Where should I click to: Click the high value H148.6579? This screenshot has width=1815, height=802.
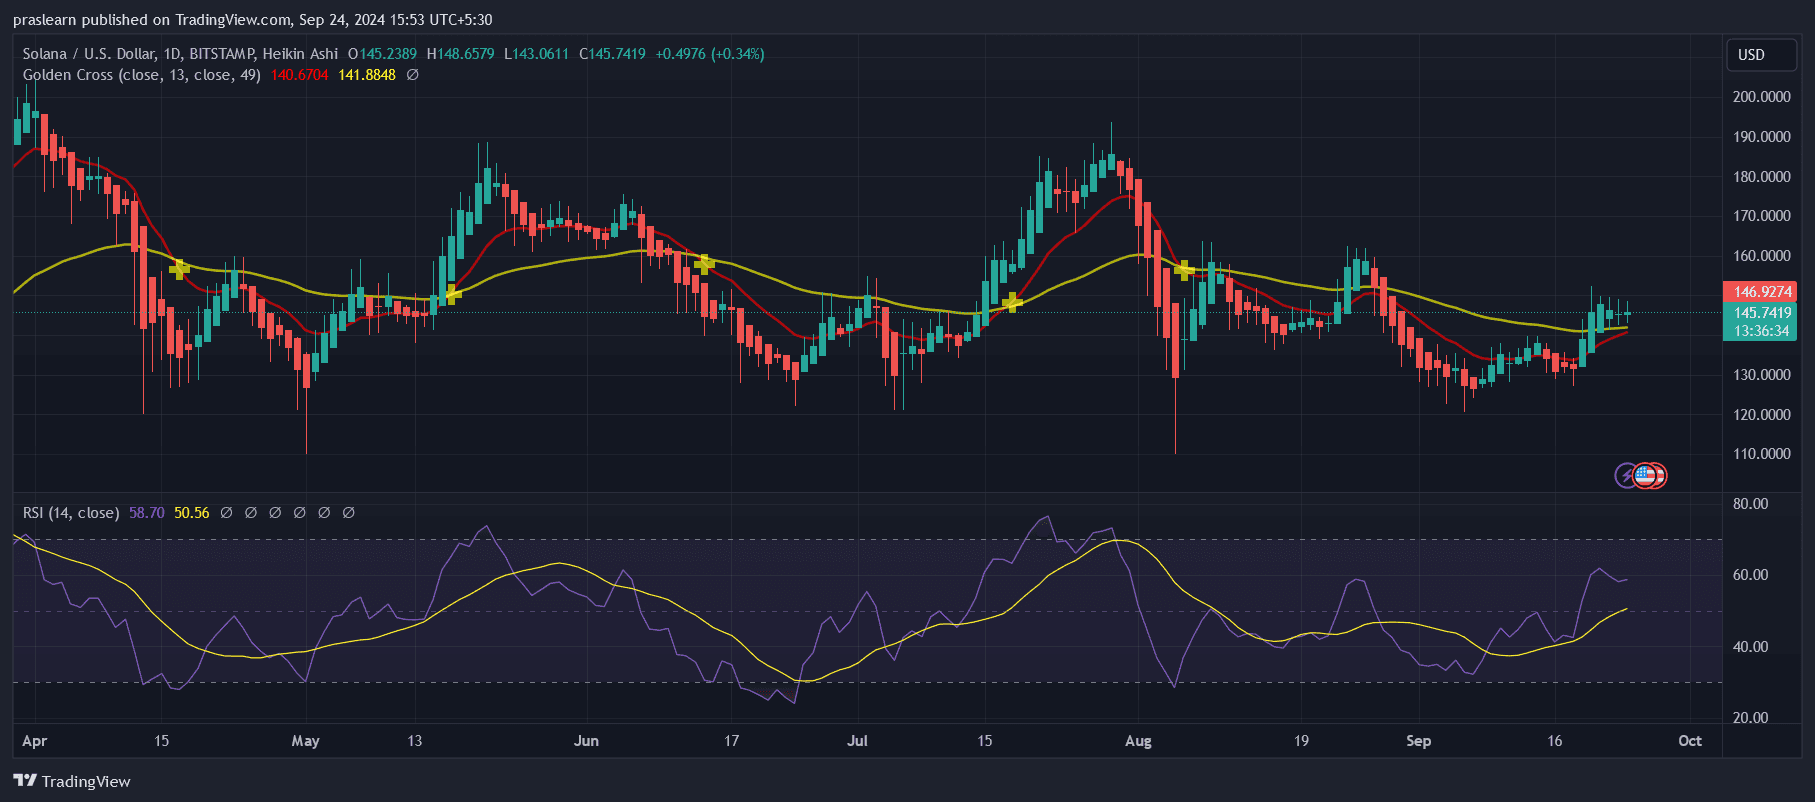[x=460, y=54]
